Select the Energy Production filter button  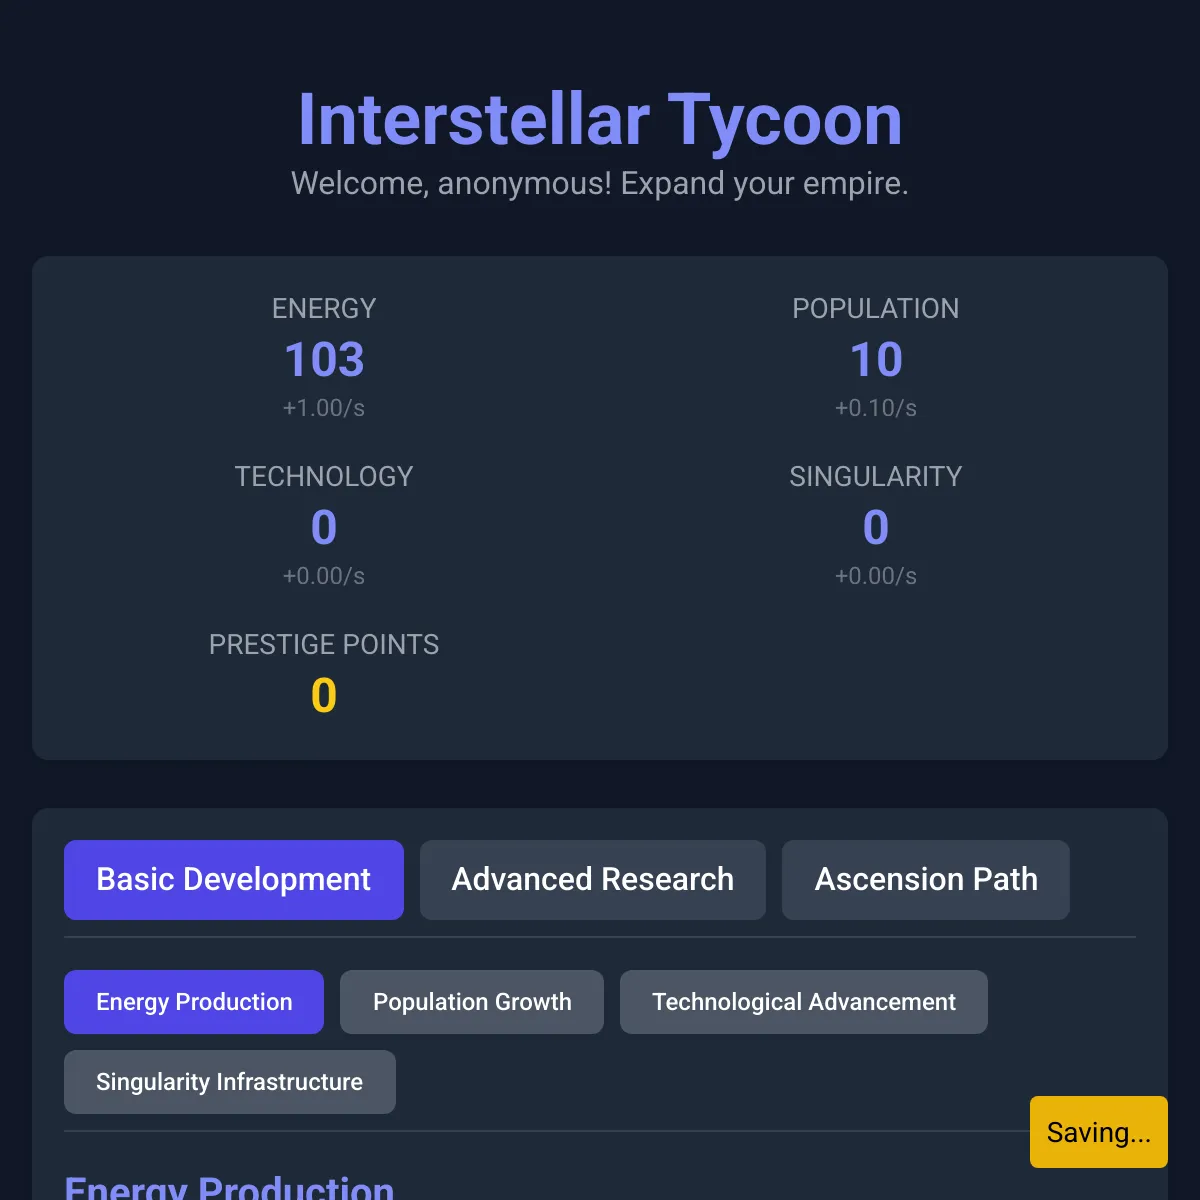193,1001
